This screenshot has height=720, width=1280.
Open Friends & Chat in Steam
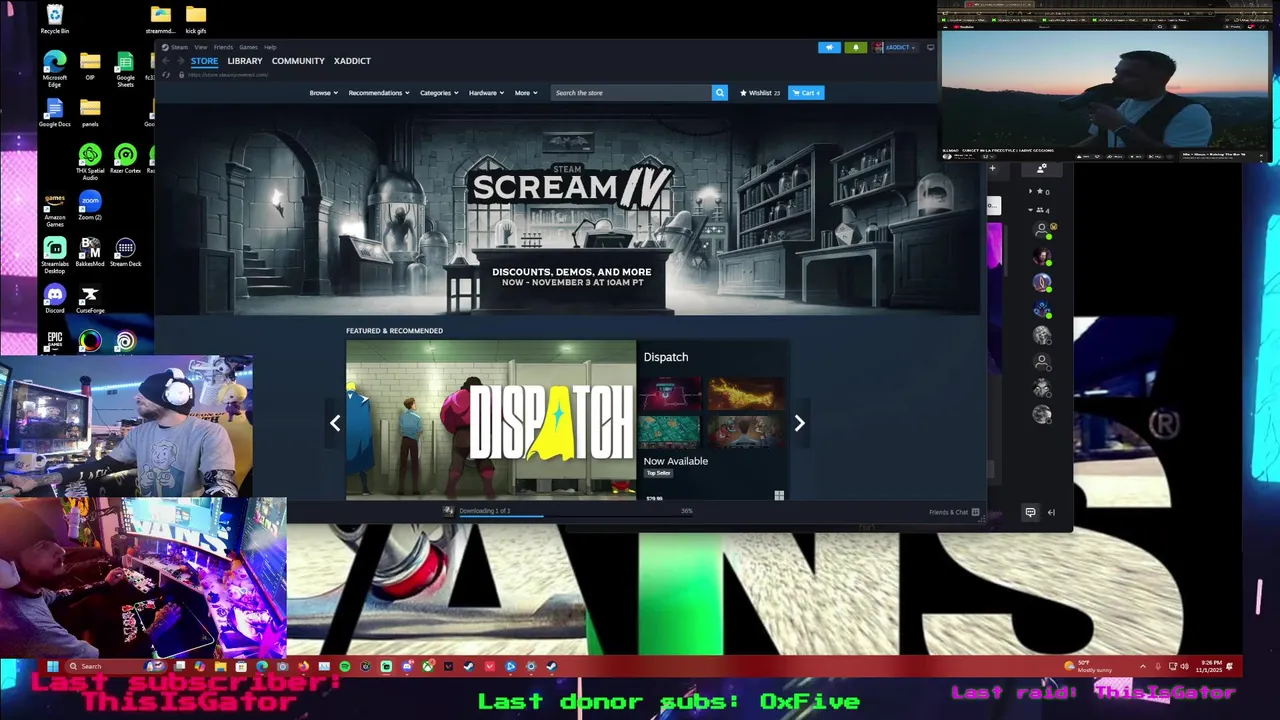(x=953, y=512)
